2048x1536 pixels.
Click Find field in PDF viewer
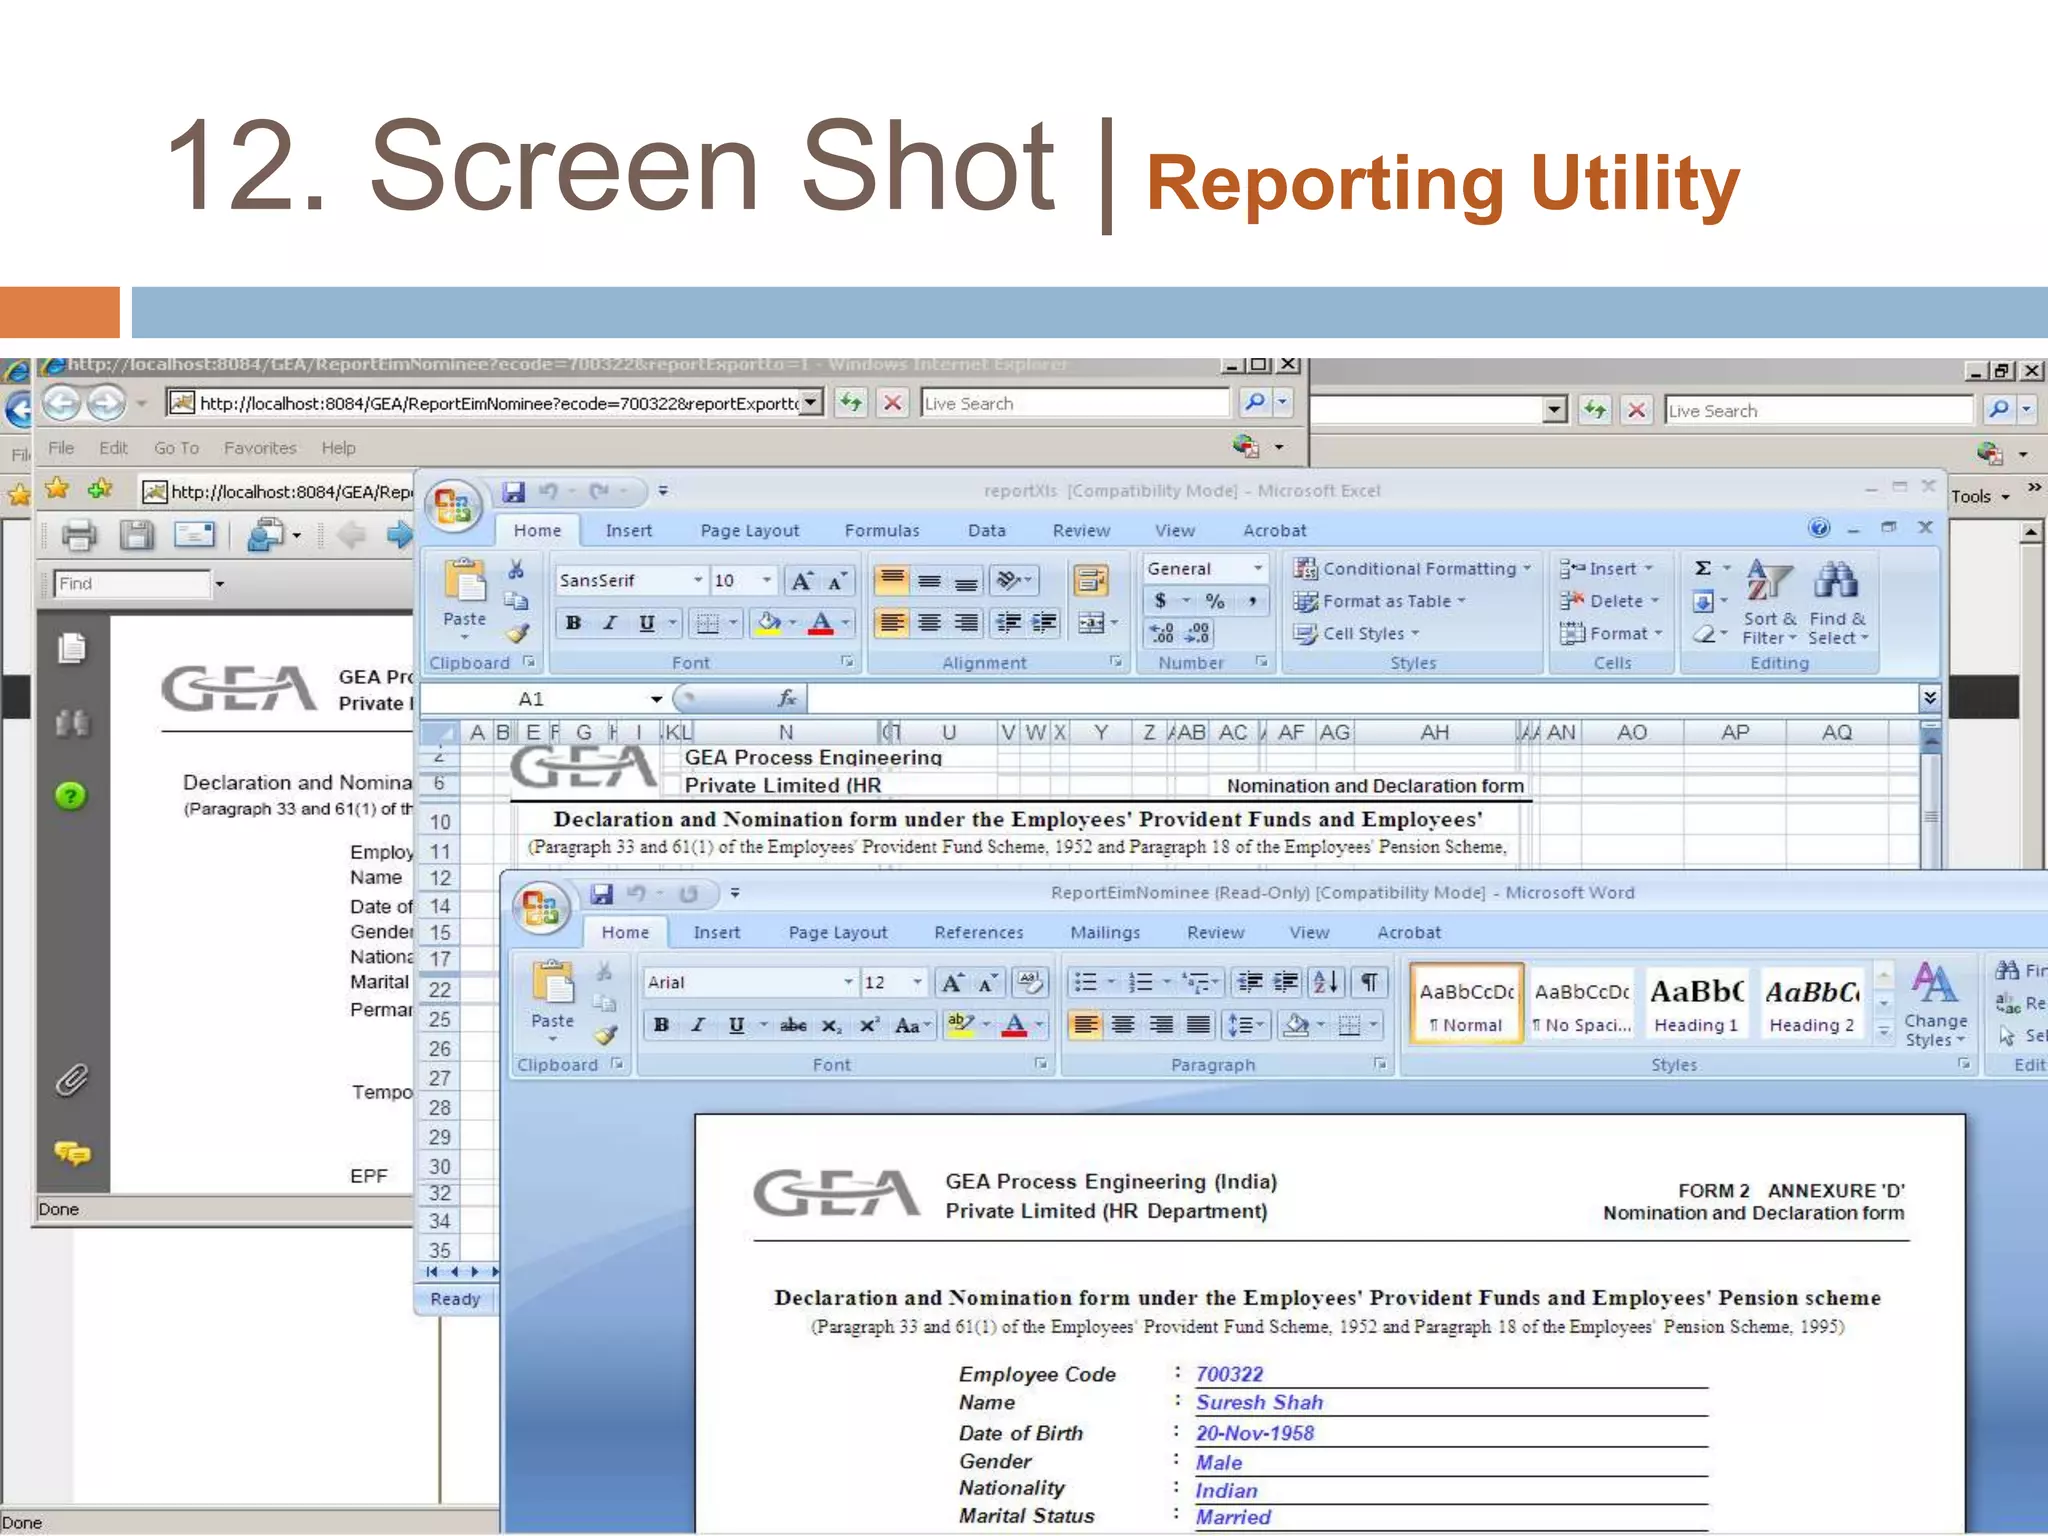pos(132,583)
